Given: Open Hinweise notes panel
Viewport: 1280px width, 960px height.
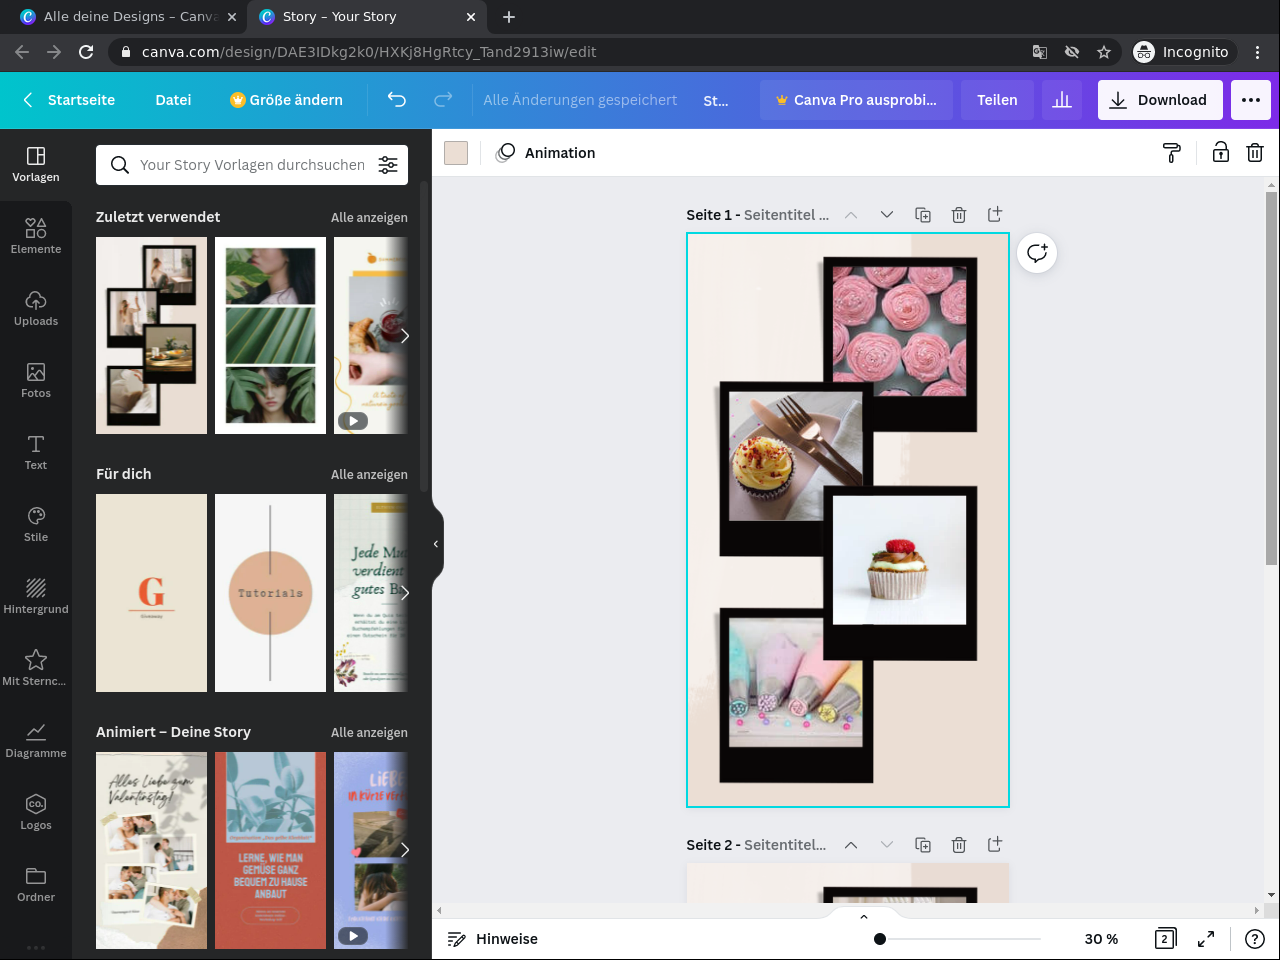Looking at the screenshot, I should [493, 939].
